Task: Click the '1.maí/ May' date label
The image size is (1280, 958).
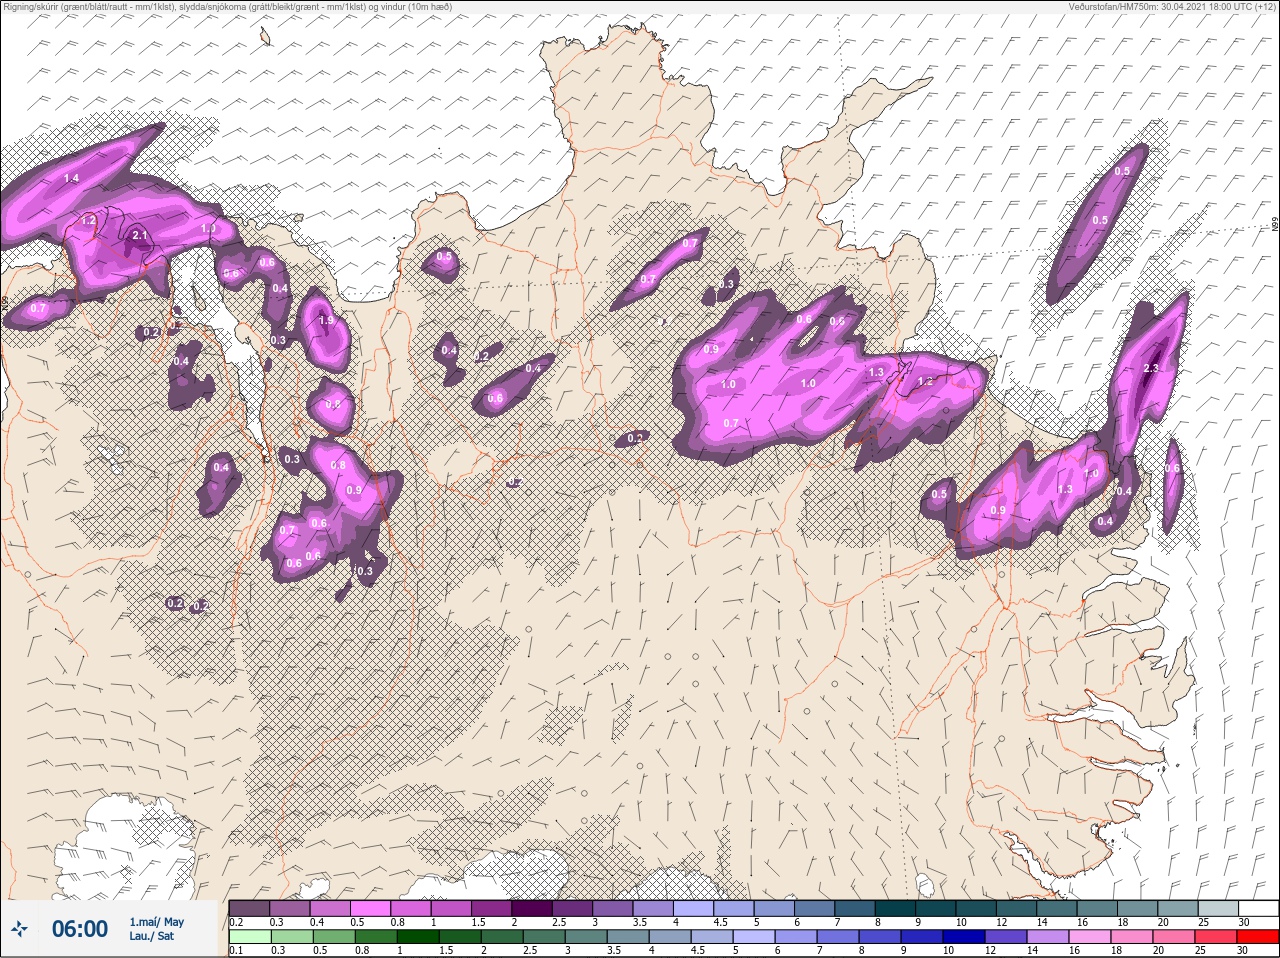Action: click(156, 922)
